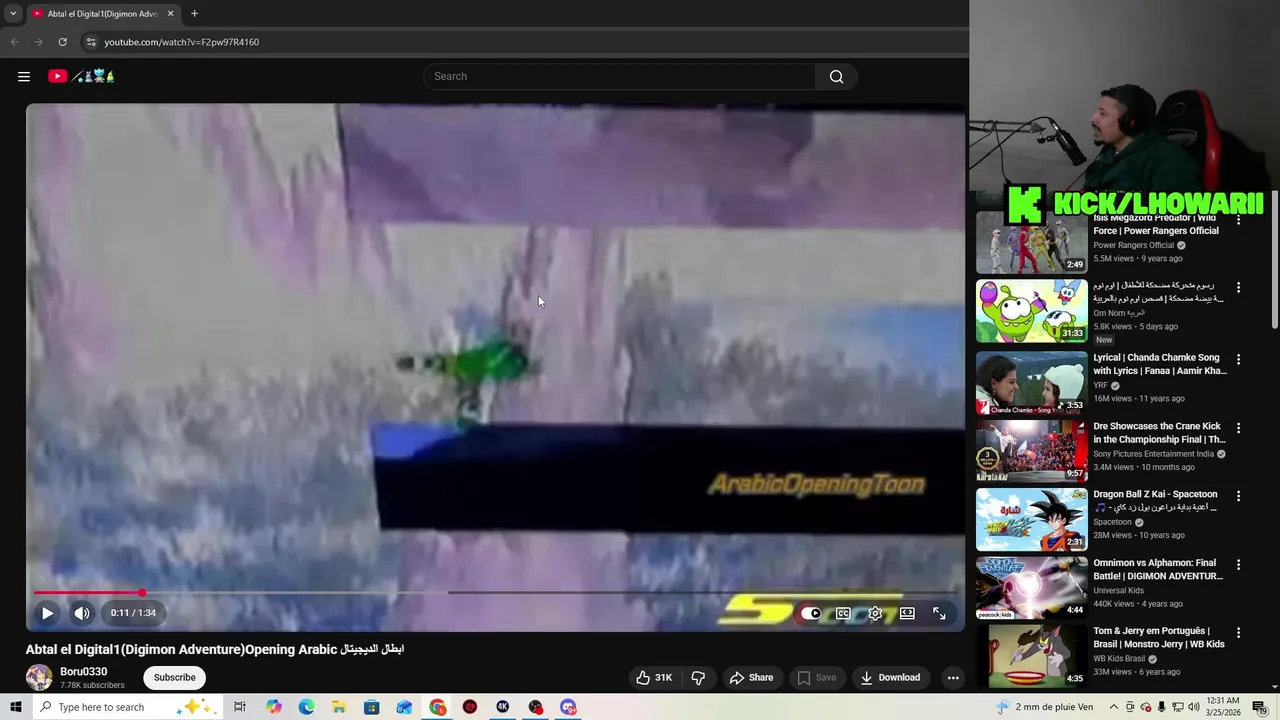Screen dimensions: 1280x720
Task: Open the Tom & Jerry em Português title
Action: point(1159,637)
